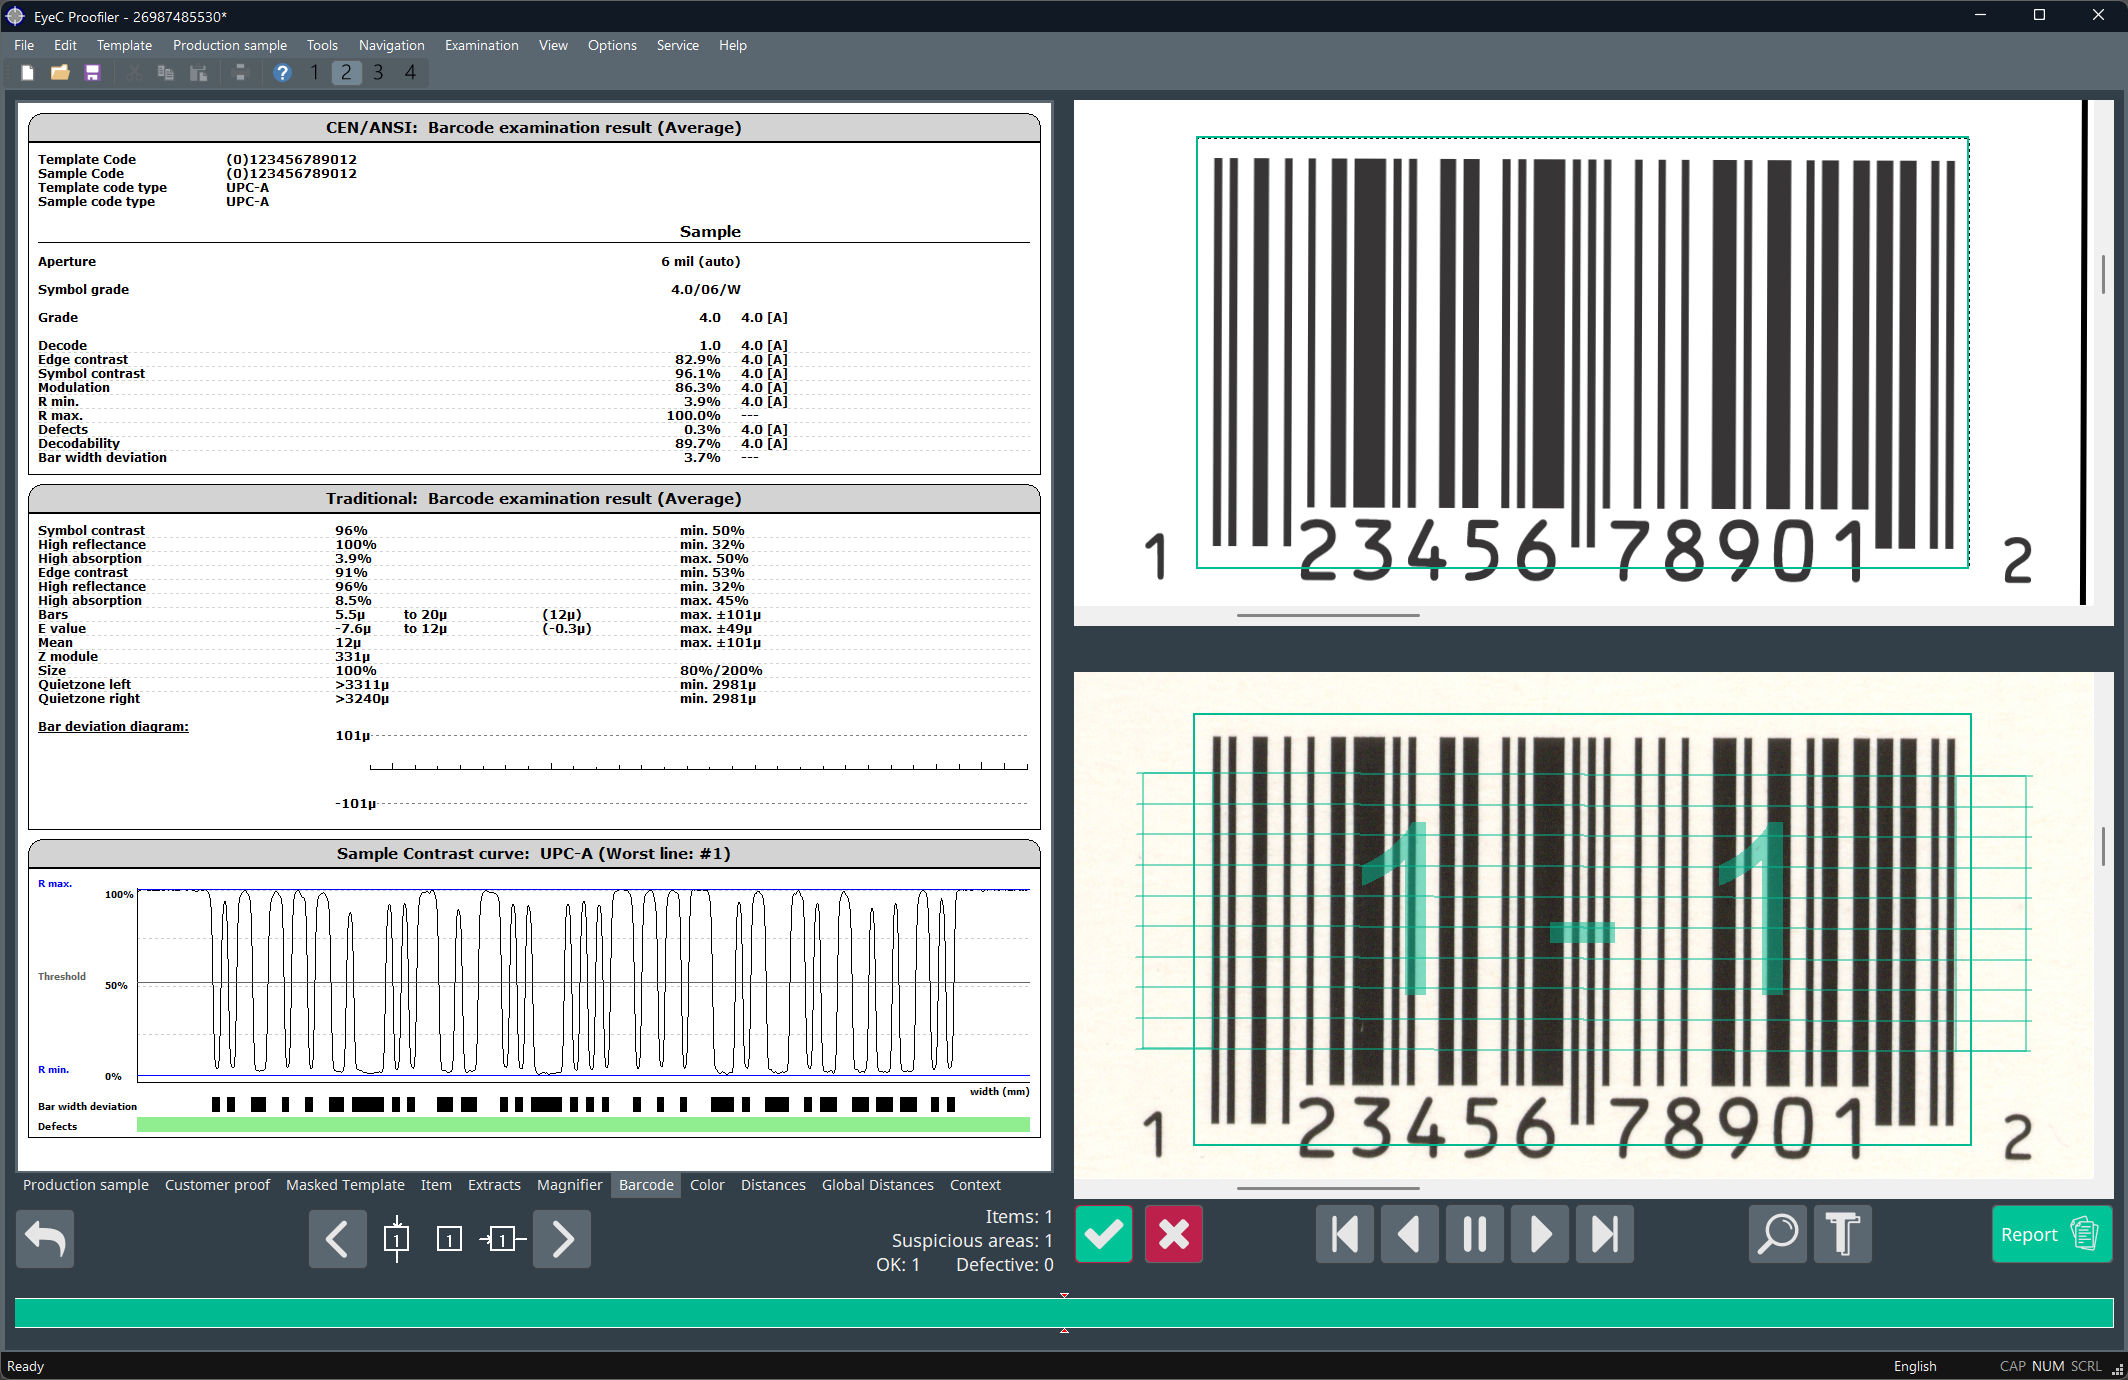Switch to the Extracts tab
This screenshot has height=1380, width=2128.
494,1185
